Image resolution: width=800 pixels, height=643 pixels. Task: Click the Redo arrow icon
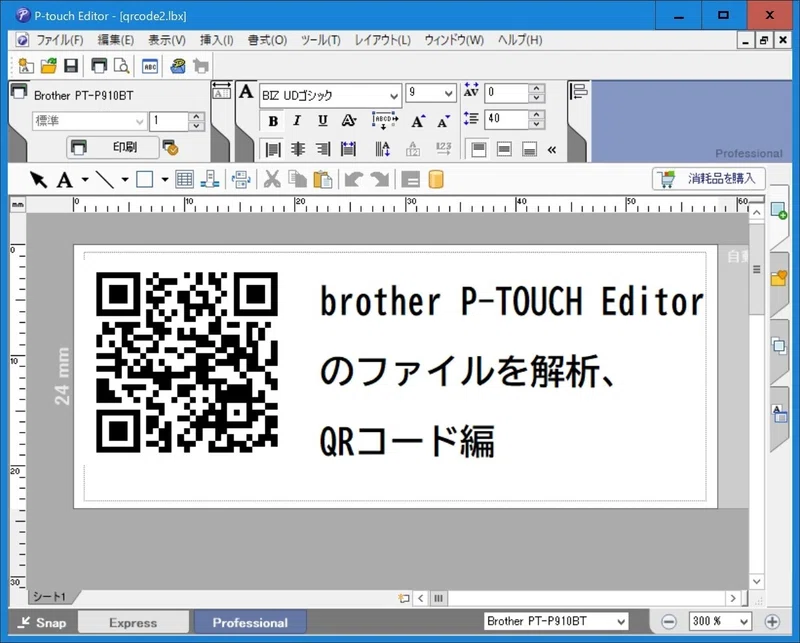[380, 180]
